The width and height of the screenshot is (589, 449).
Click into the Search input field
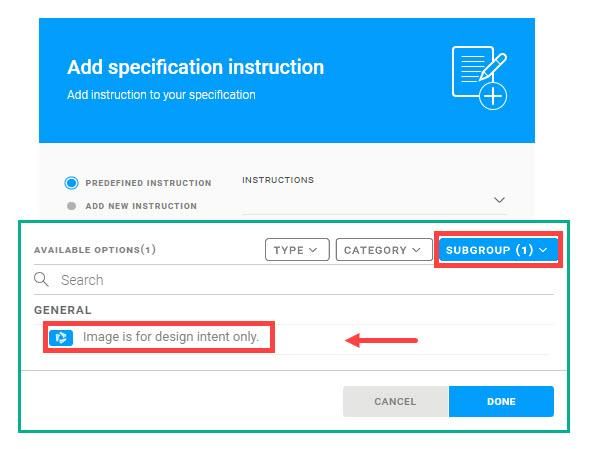point(306,280)
